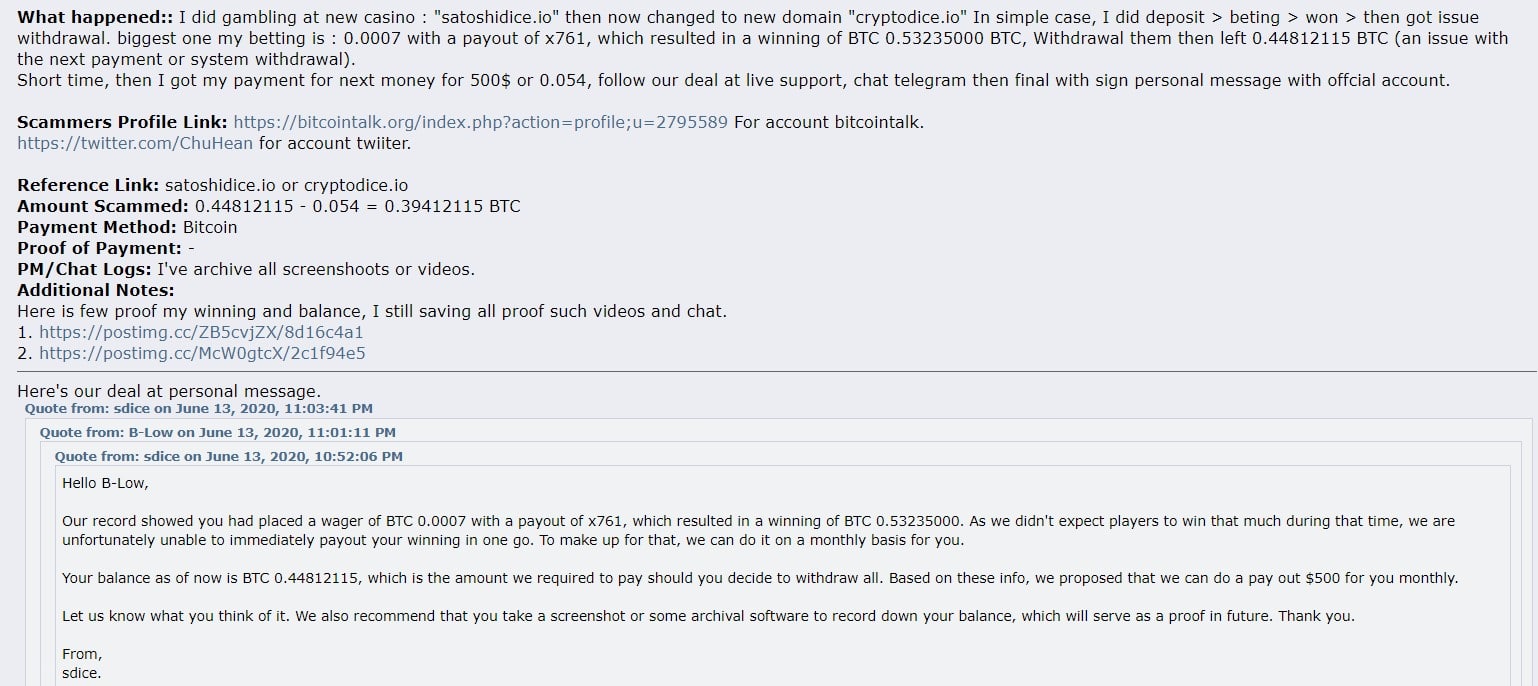Click the "Let us know what you think" paragraph

click(708, 616)
